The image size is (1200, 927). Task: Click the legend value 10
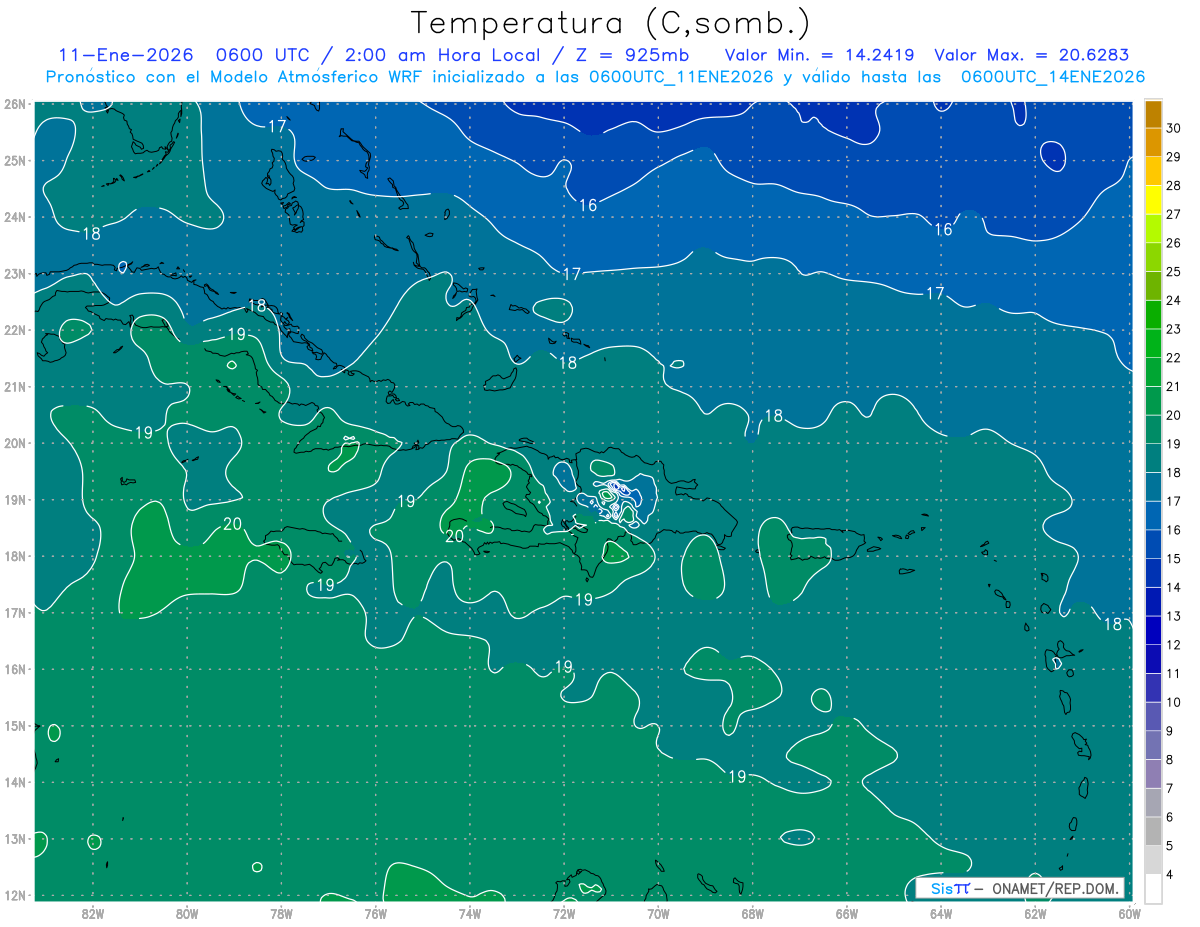[x=1173, y=702]
